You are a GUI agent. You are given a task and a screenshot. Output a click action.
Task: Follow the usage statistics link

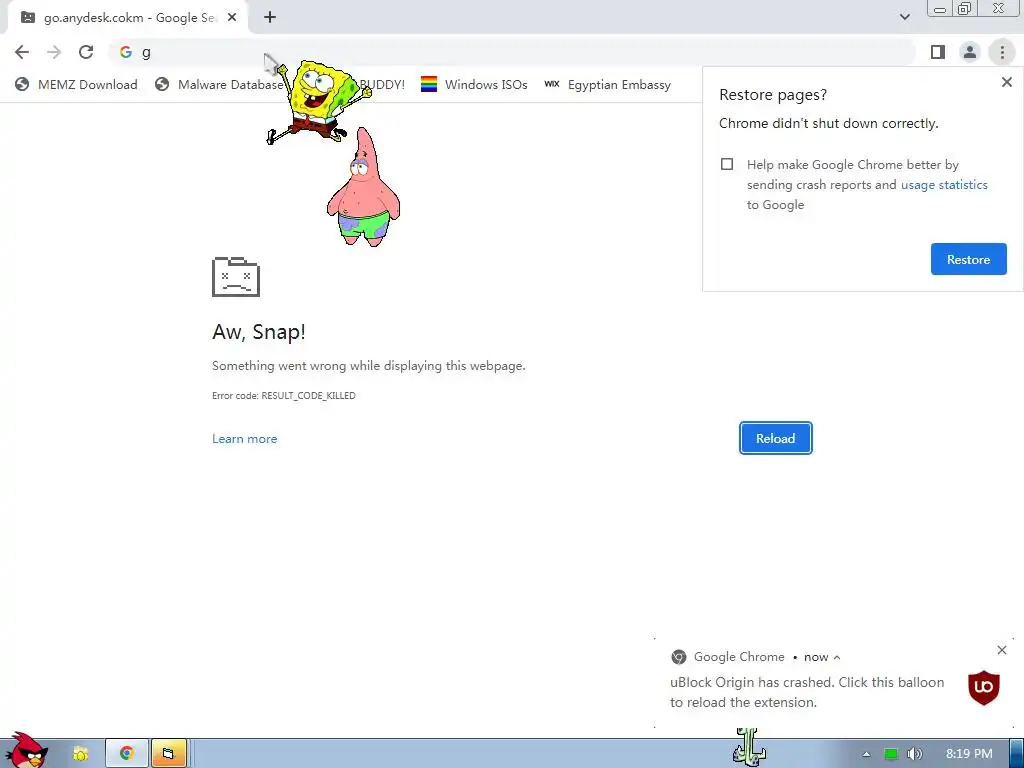[x=944, y=185]
